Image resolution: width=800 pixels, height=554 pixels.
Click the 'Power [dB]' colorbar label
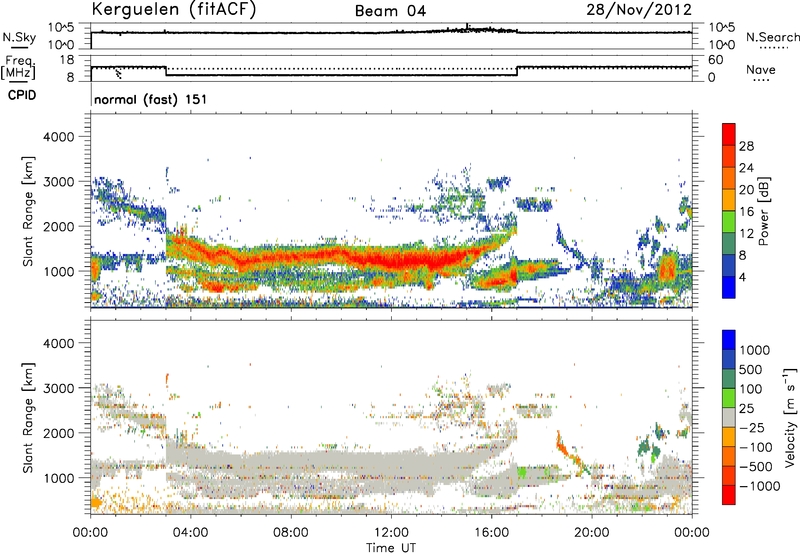[x=763, y=211]
